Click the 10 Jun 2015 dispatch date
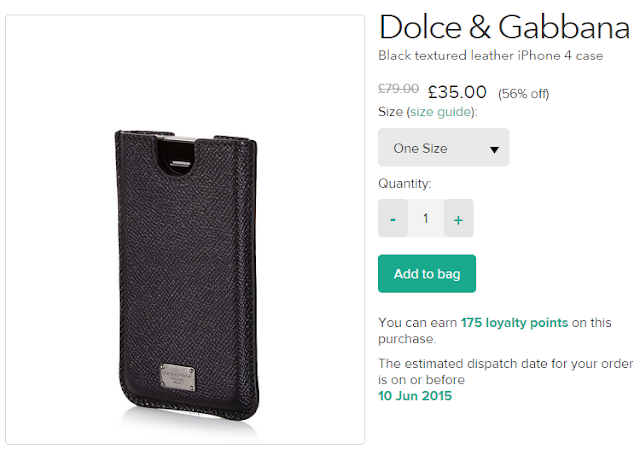640x461 pixels. pos(415,396)
